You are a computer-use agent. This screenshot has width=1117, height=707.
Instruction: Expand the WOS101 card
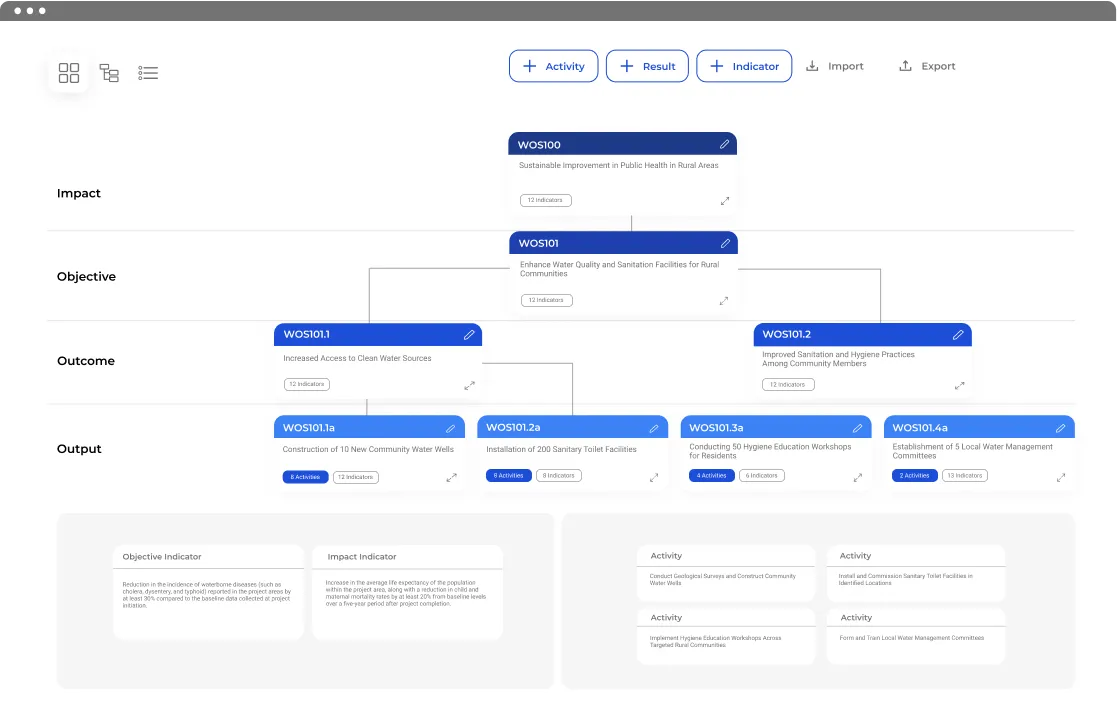[x=724, y=301]
